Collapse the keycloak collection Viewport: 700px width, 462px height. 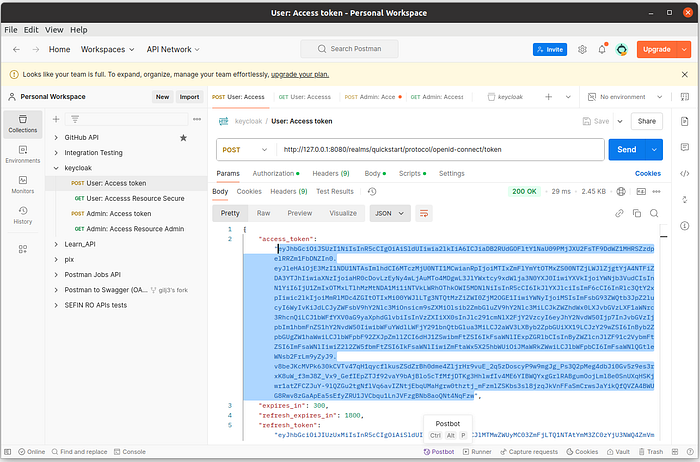coord(56,168)
